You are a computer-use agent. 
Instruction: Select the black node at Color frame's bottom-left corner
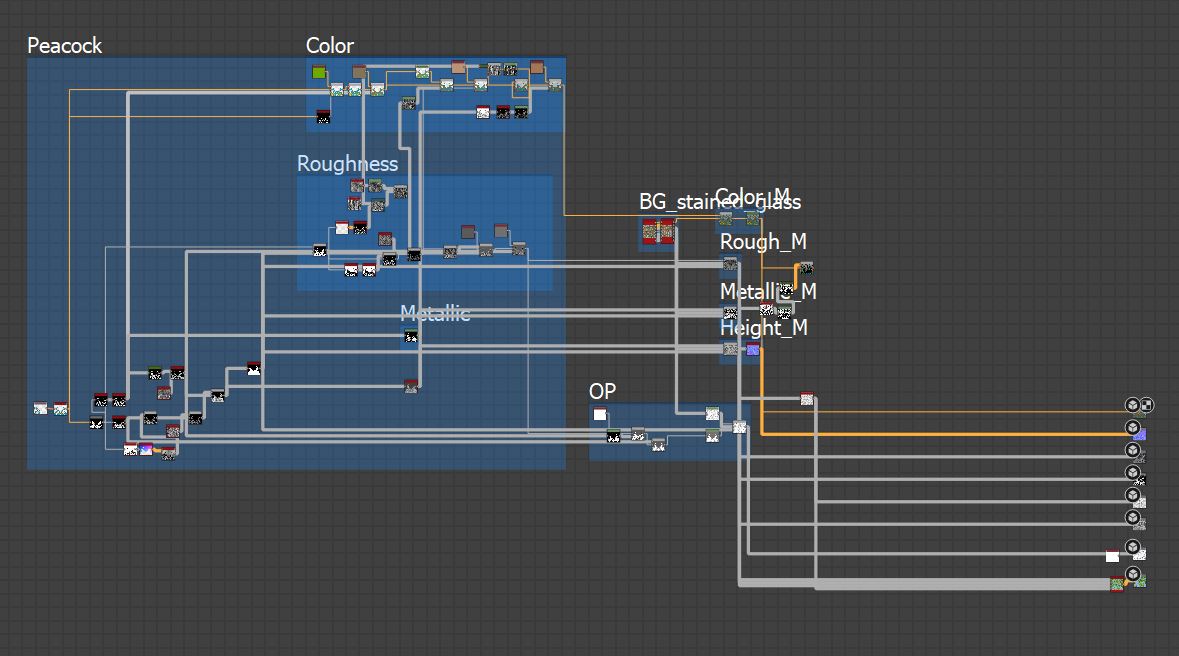323,117
